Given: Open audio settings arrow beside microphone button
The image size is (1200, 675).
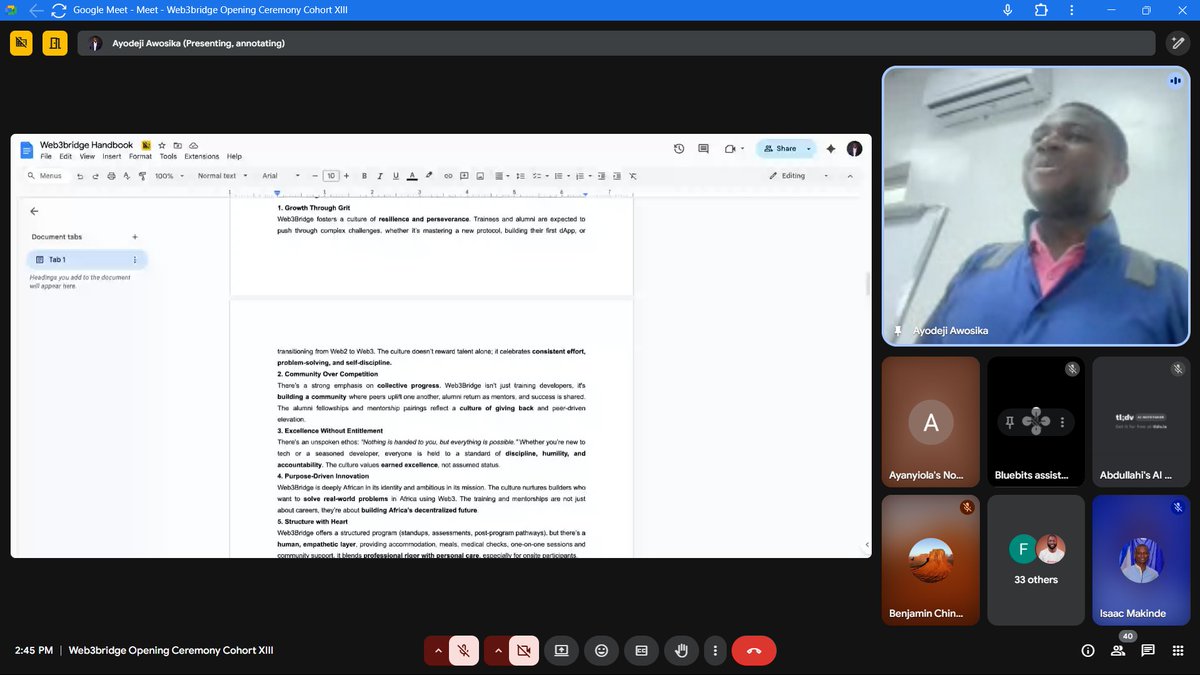Looking at the screenshot, I should tap(436, 650).
